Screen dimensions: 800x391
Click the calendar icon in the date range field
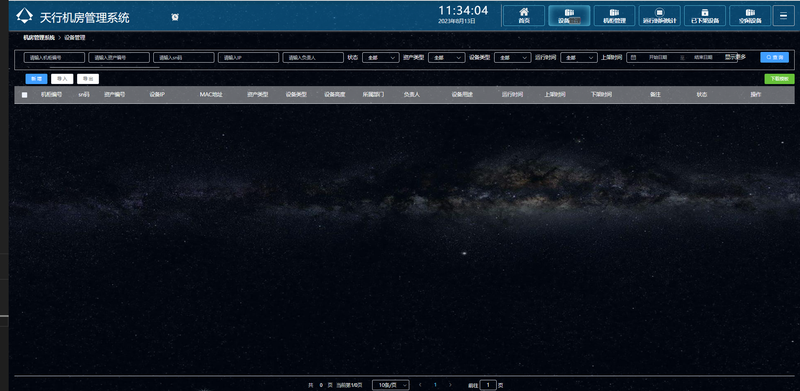tap(633, 58)
